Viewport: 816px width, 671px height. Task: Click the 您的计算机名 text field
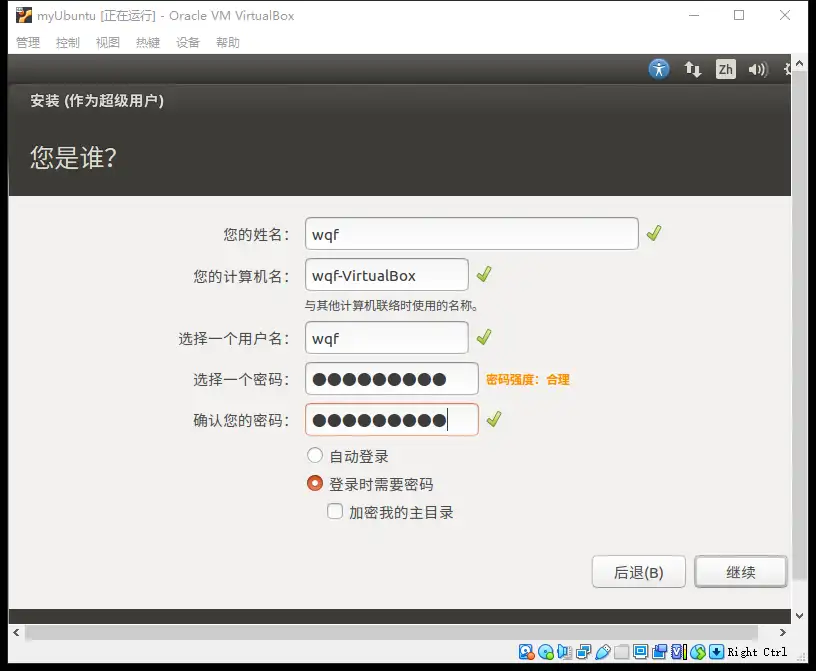386,275
